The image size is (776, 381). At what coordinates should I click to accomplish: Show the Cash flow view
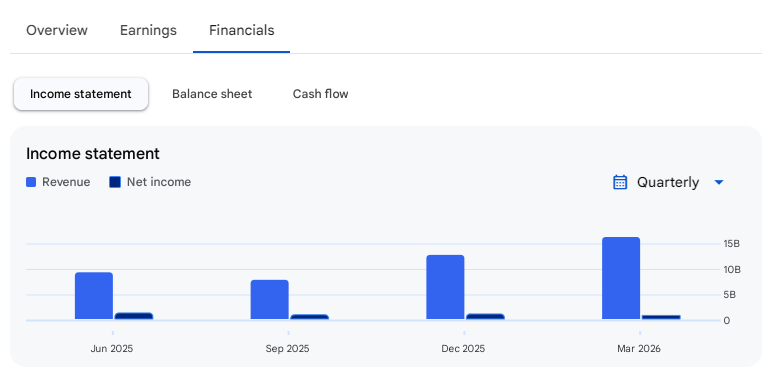(320, 94)
